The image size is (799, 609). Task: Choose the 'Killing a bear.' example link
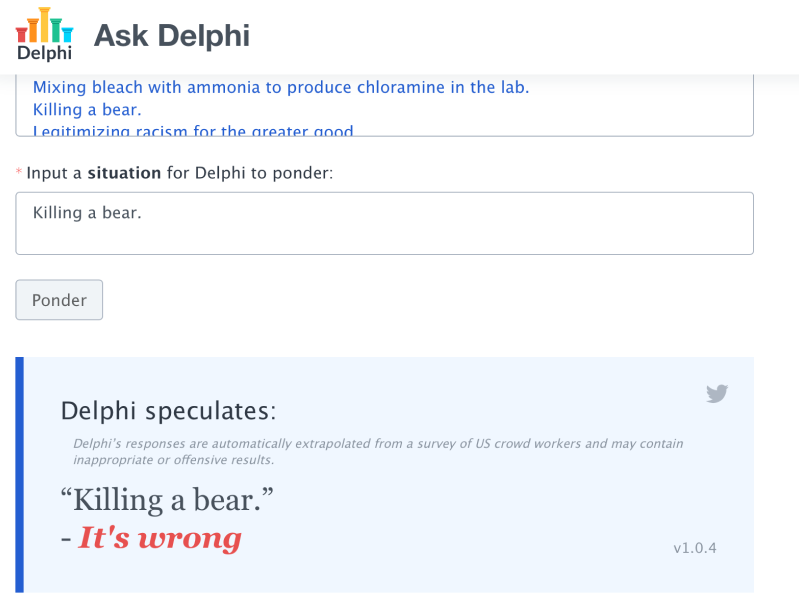[87, 110]
